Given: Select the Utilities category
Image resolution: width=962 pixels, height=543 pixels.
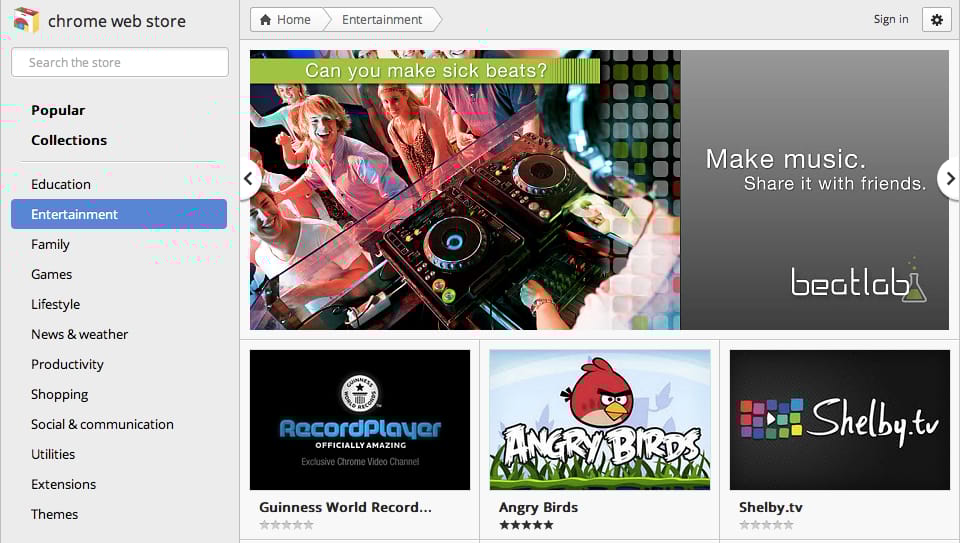Looking at the screenshot, I should [x=53, y=455].
